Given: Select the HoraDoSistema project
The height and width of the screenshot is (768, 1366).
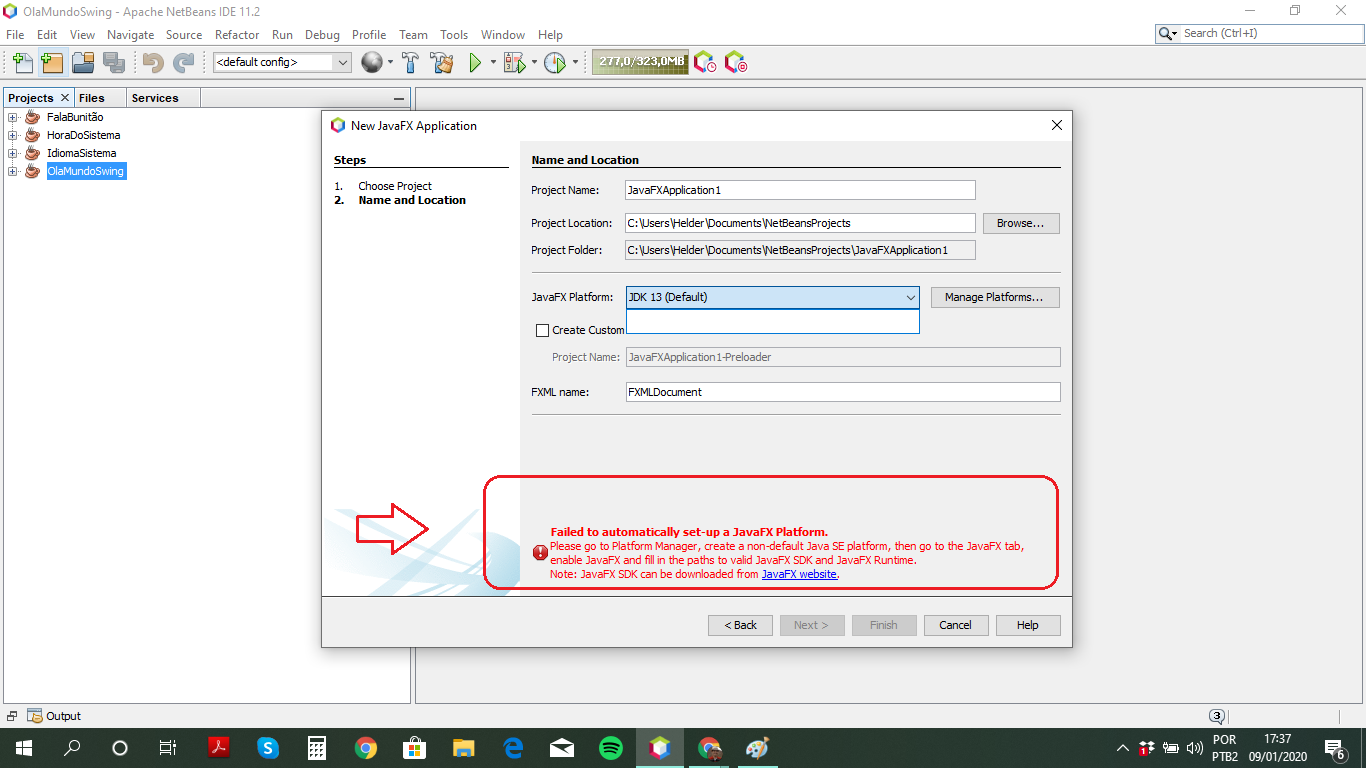Looking at the screenshot, I should coord(84,135).
